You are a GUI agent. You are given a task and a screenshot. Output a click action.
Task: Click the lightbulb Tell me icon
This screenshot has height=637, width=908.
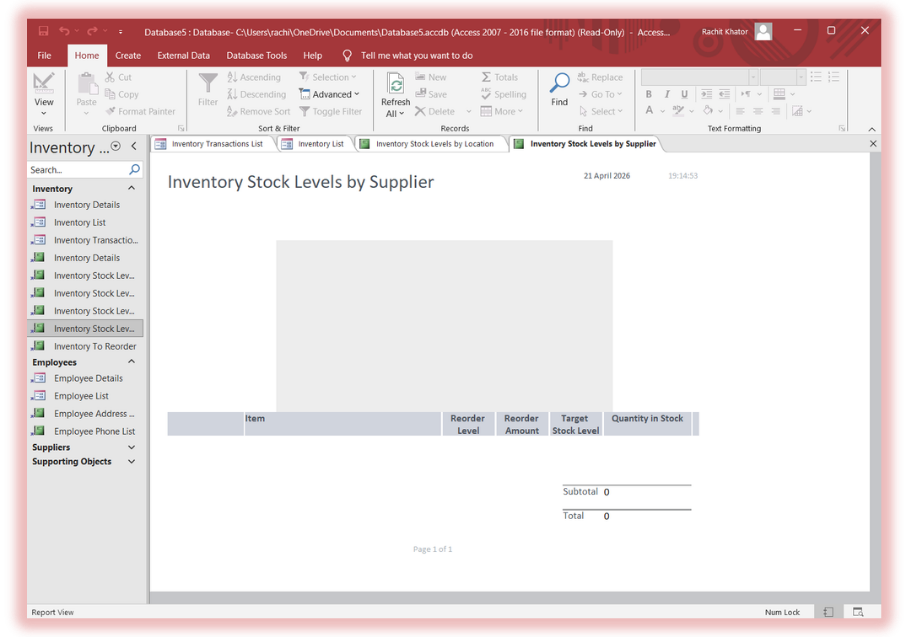tap(347, 56)
